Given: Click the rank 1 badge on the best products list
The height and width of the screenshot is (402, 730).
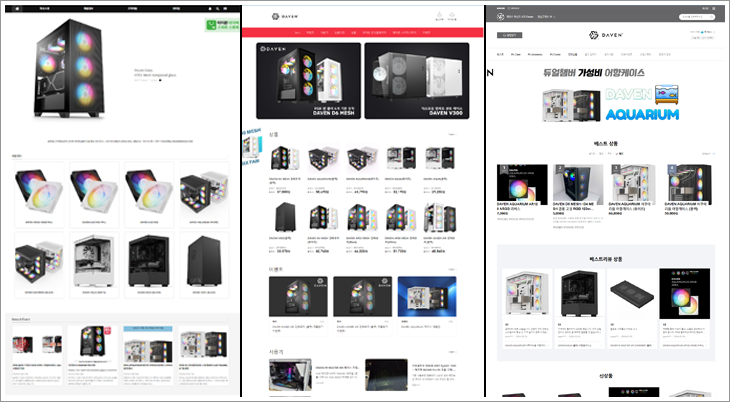Looking at the screenshot, I should [x=504, y=169].
